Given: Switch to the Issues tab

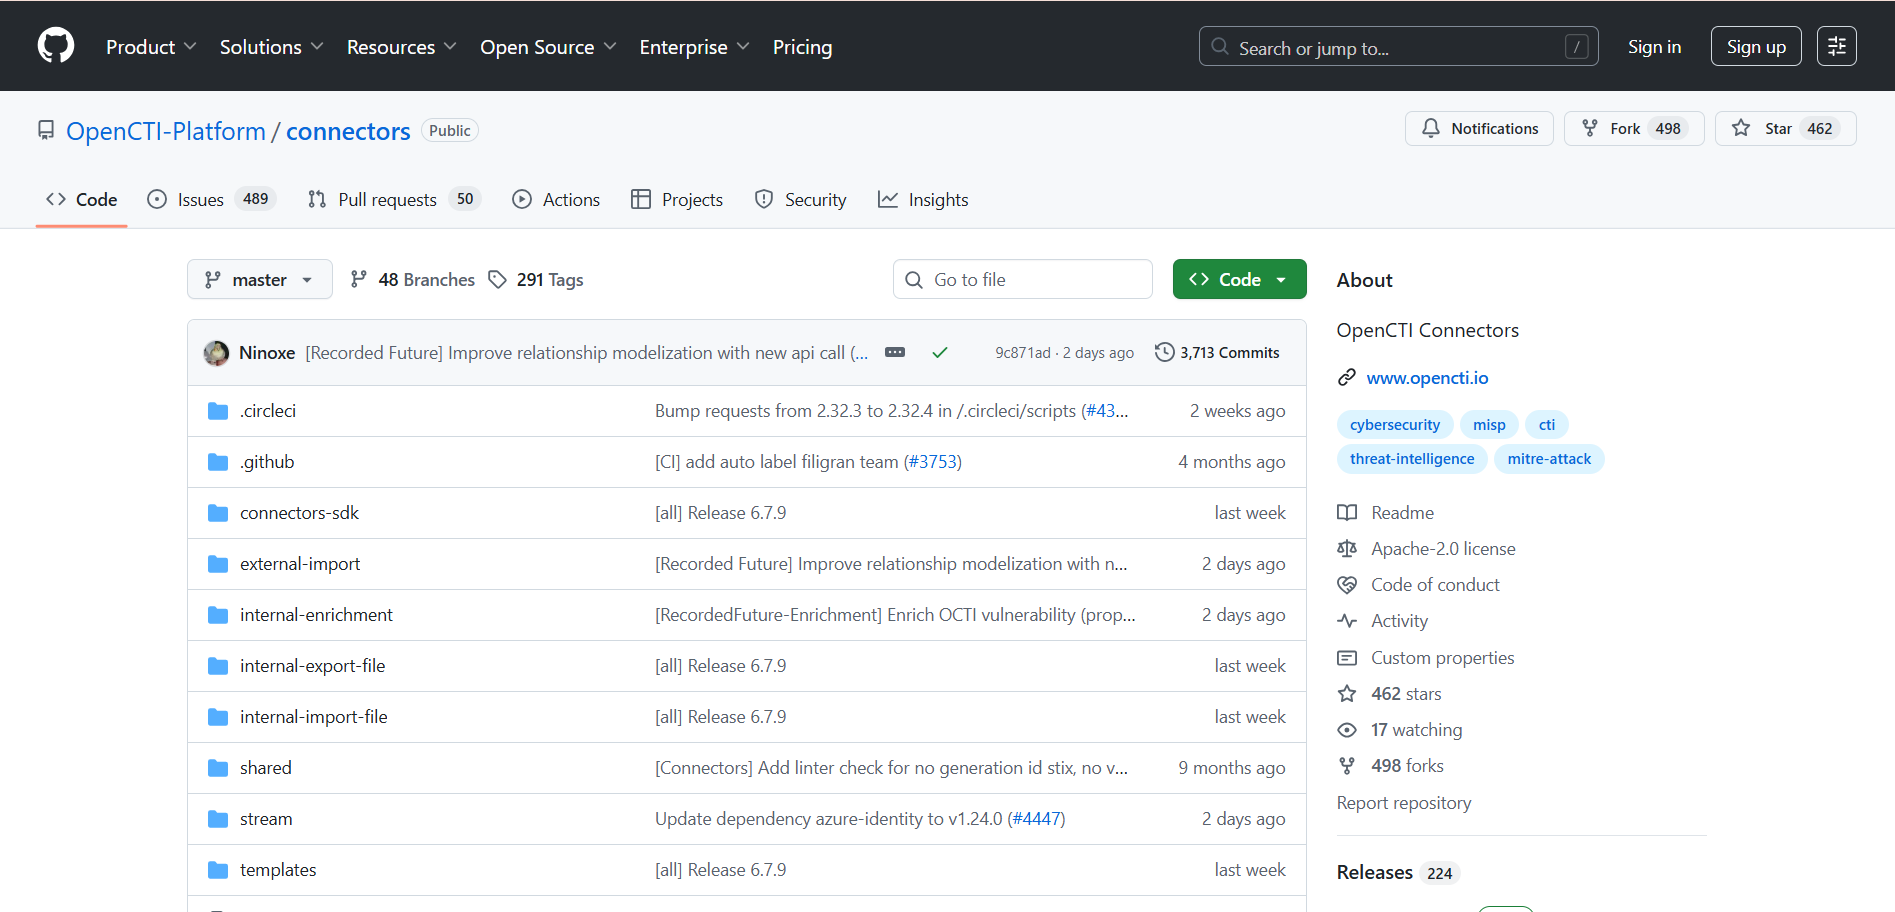Looking at the screenshot, I should click(x=211, y=199).
